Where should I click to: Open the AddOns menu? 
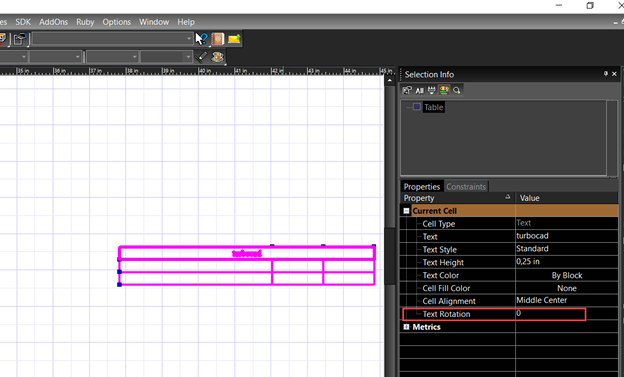[53, 22]
